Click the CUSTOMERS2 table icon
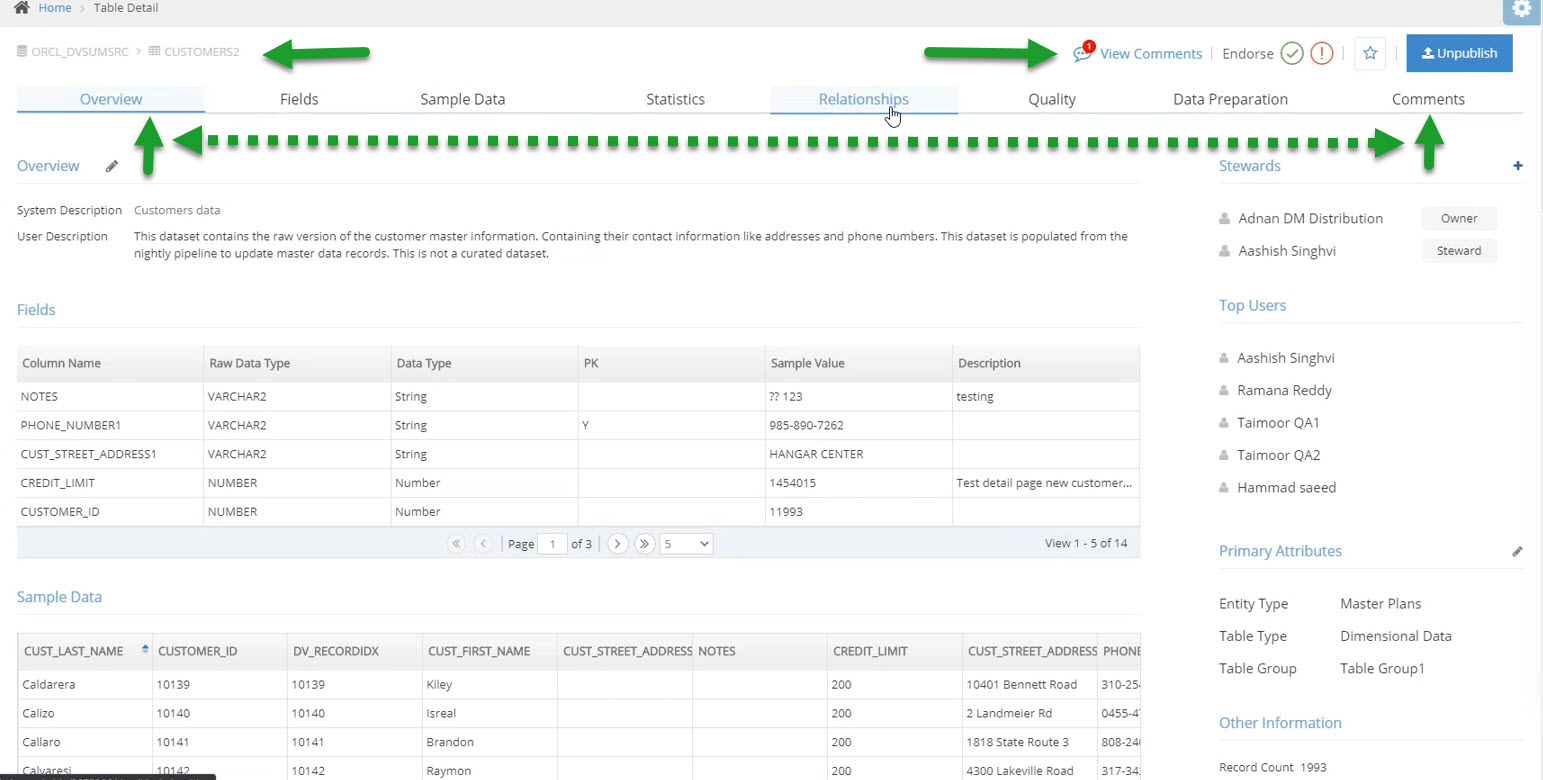The height and width of the screenshot is (780, 1543). (x=155, y=51)
